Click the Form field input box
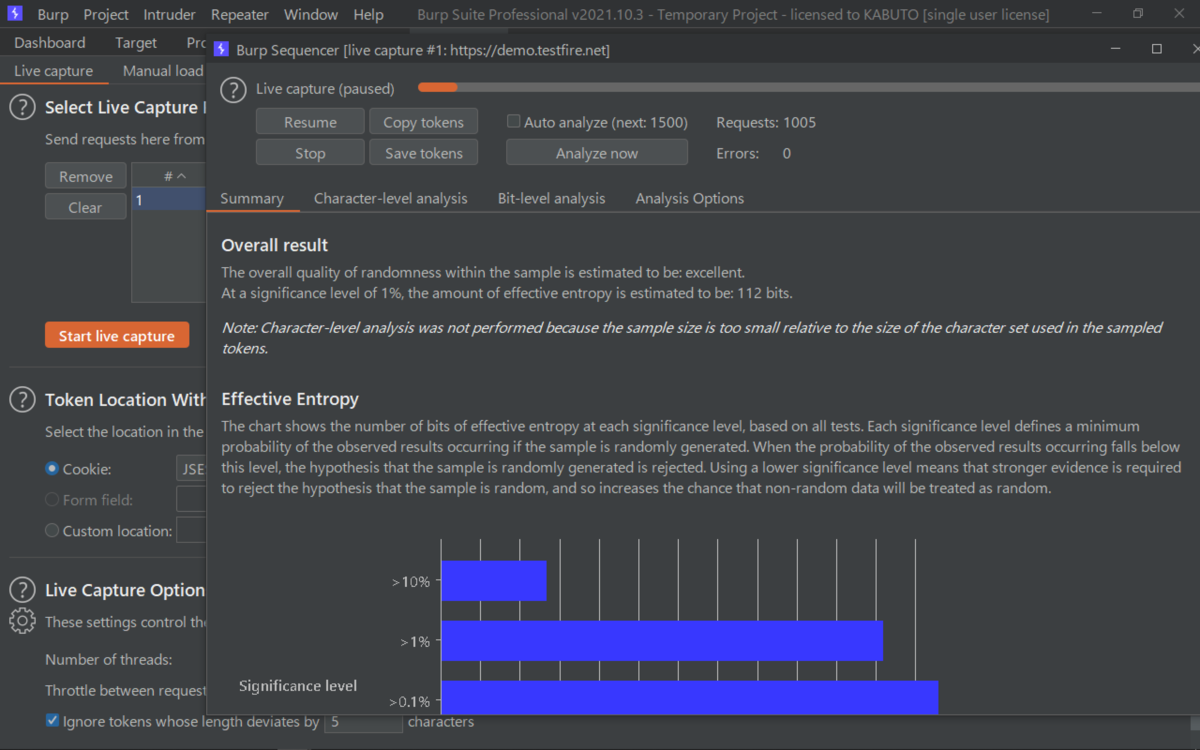 click(191, 500)
